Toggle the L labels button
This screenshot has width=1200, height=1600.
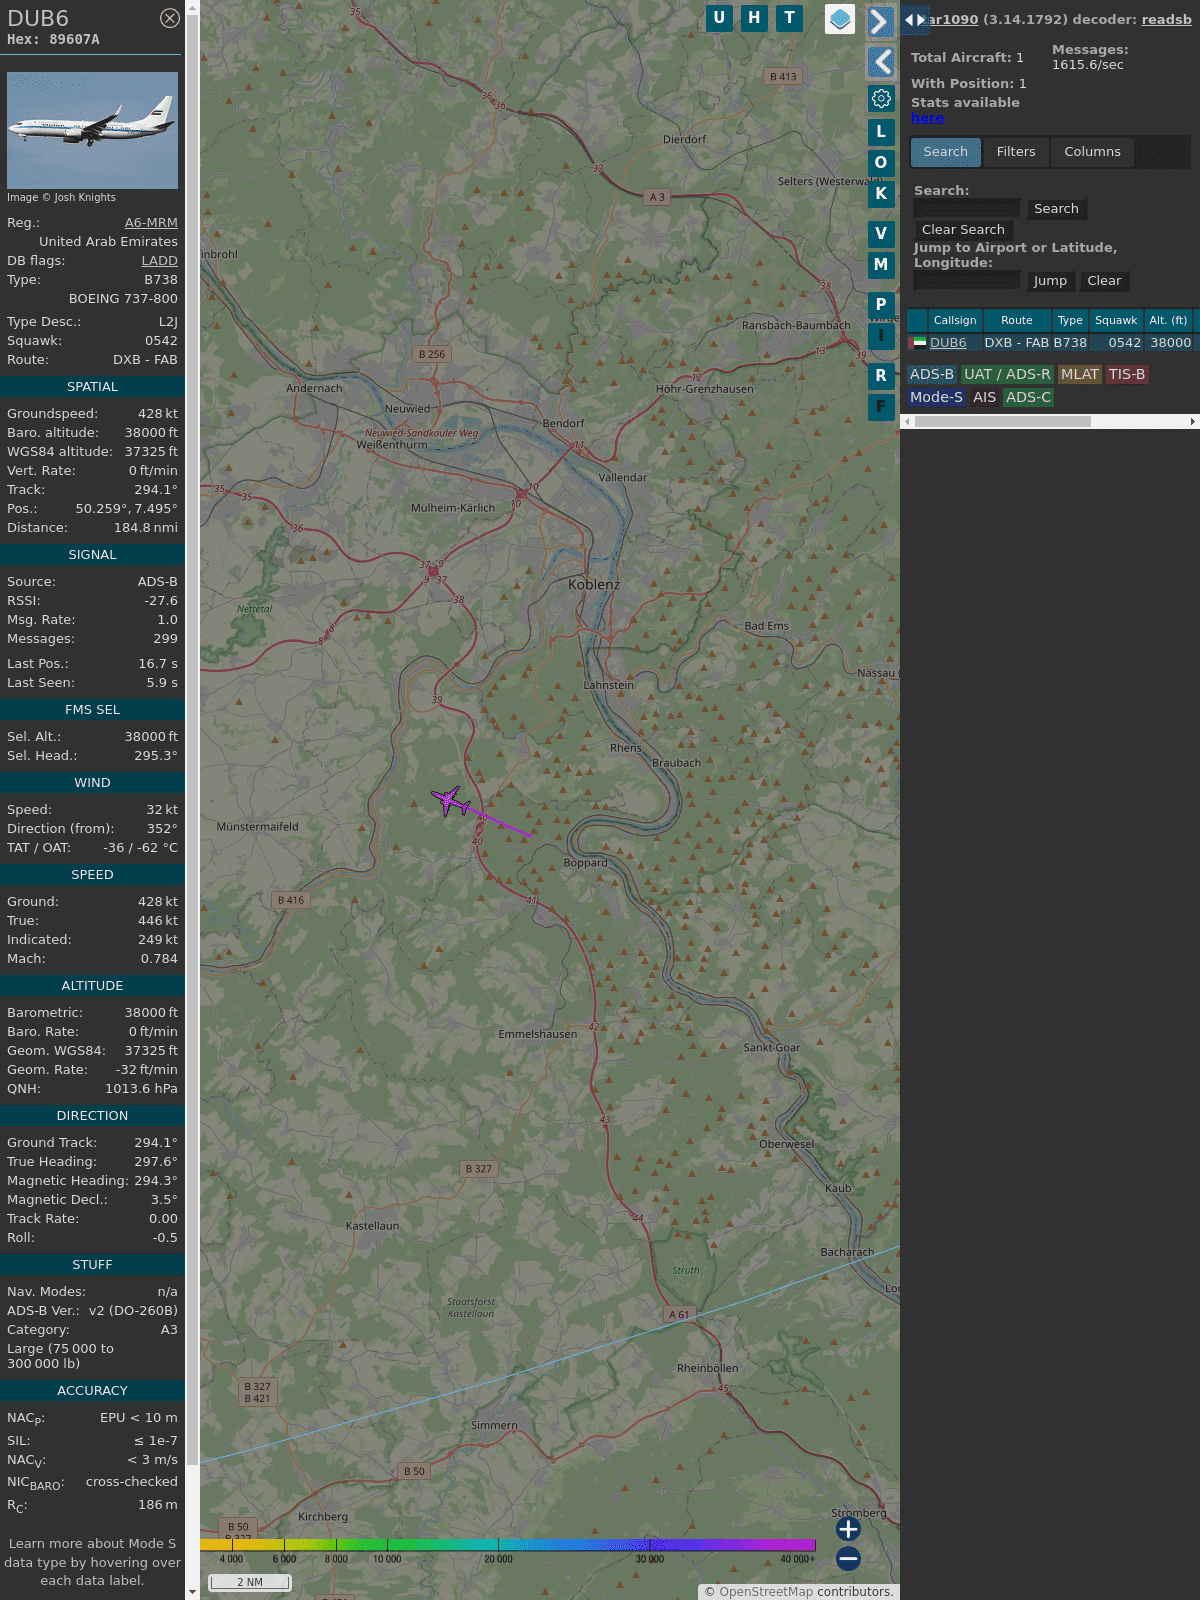tap(881, 131)
